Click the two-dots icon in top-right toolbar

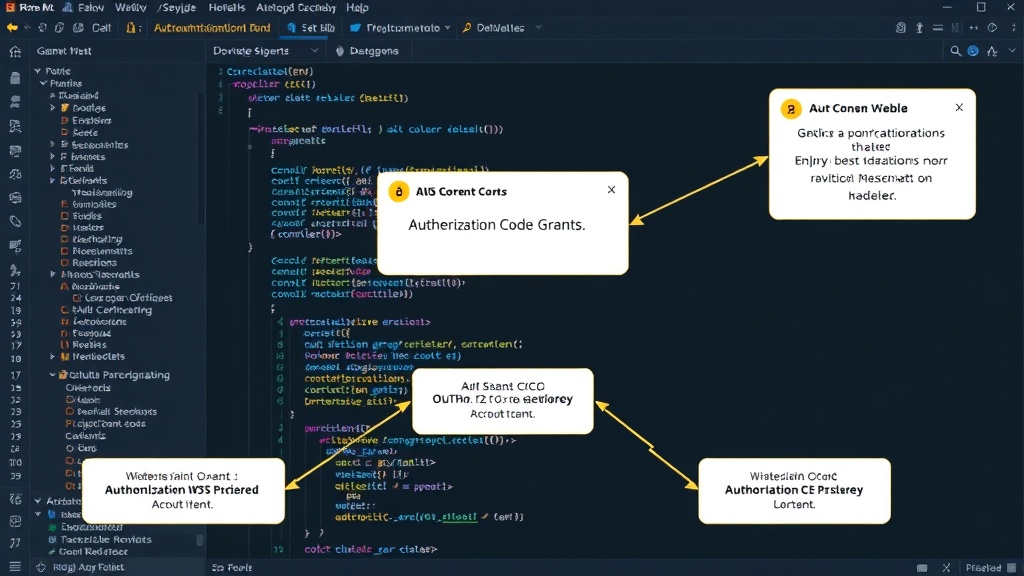(974, 28)
